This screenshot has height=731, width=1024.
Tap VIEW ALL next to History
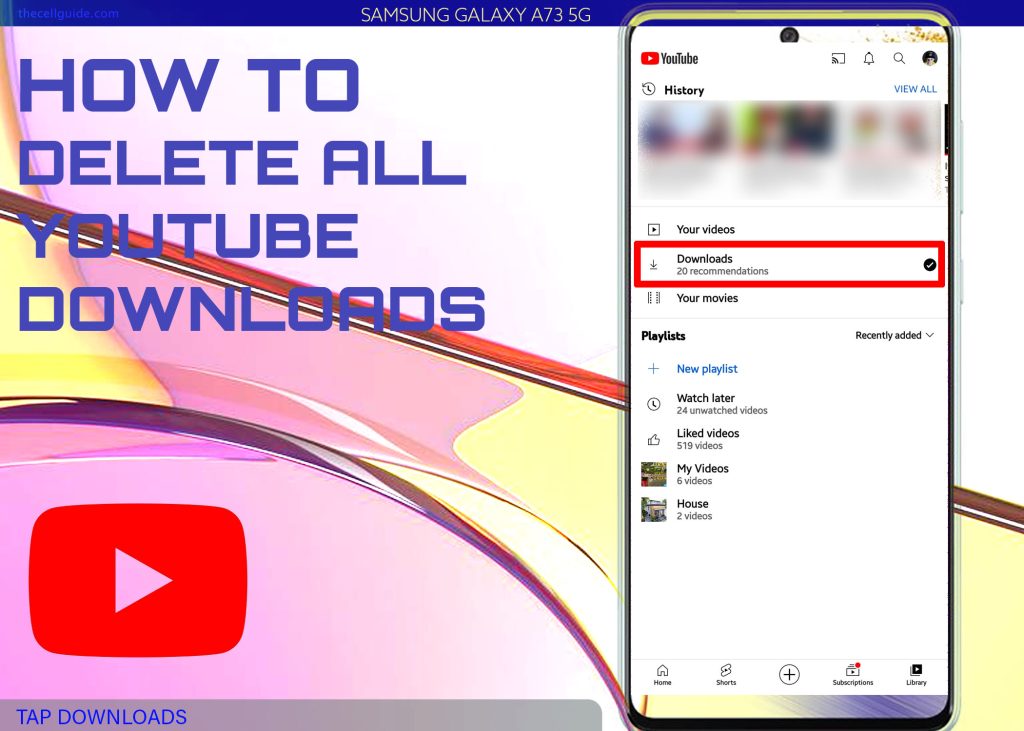point(915,89)
